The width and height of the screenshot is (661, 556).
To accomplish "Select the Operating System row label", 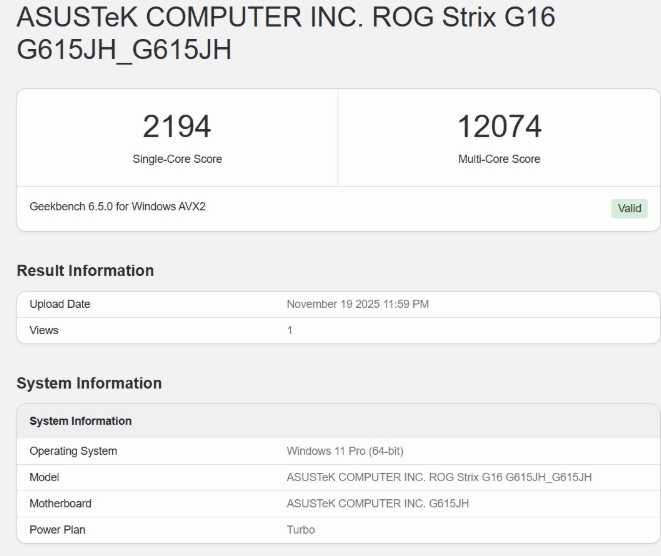I will coord(73,451).
